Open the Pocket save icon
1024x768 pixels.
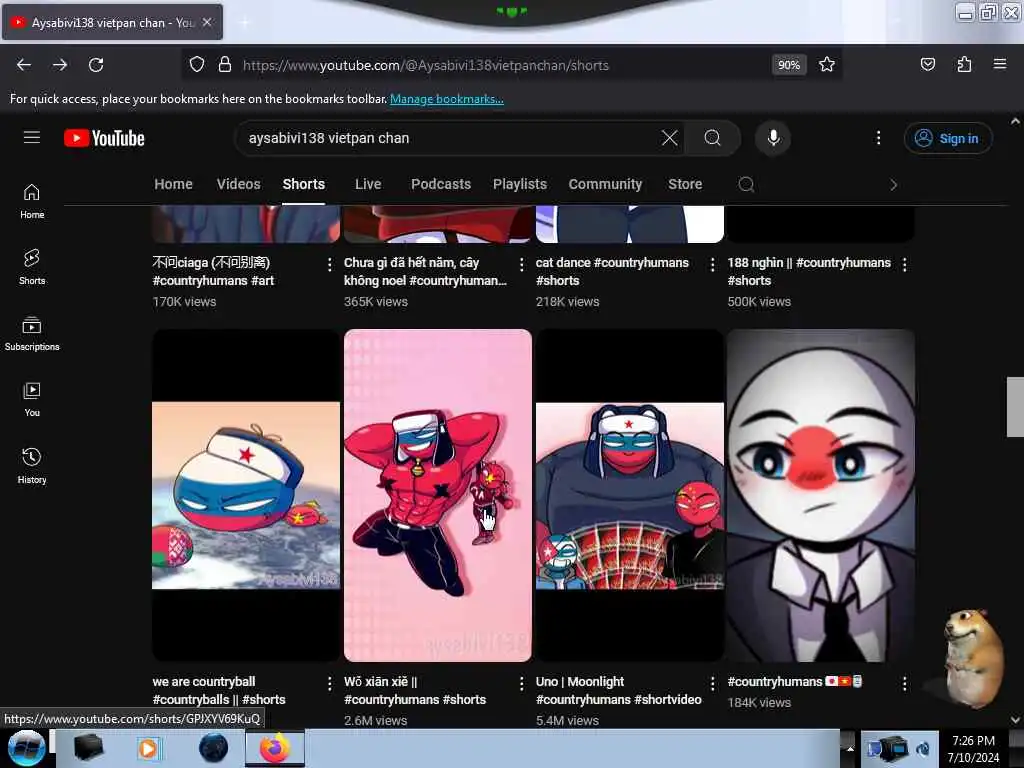point(927,64)
